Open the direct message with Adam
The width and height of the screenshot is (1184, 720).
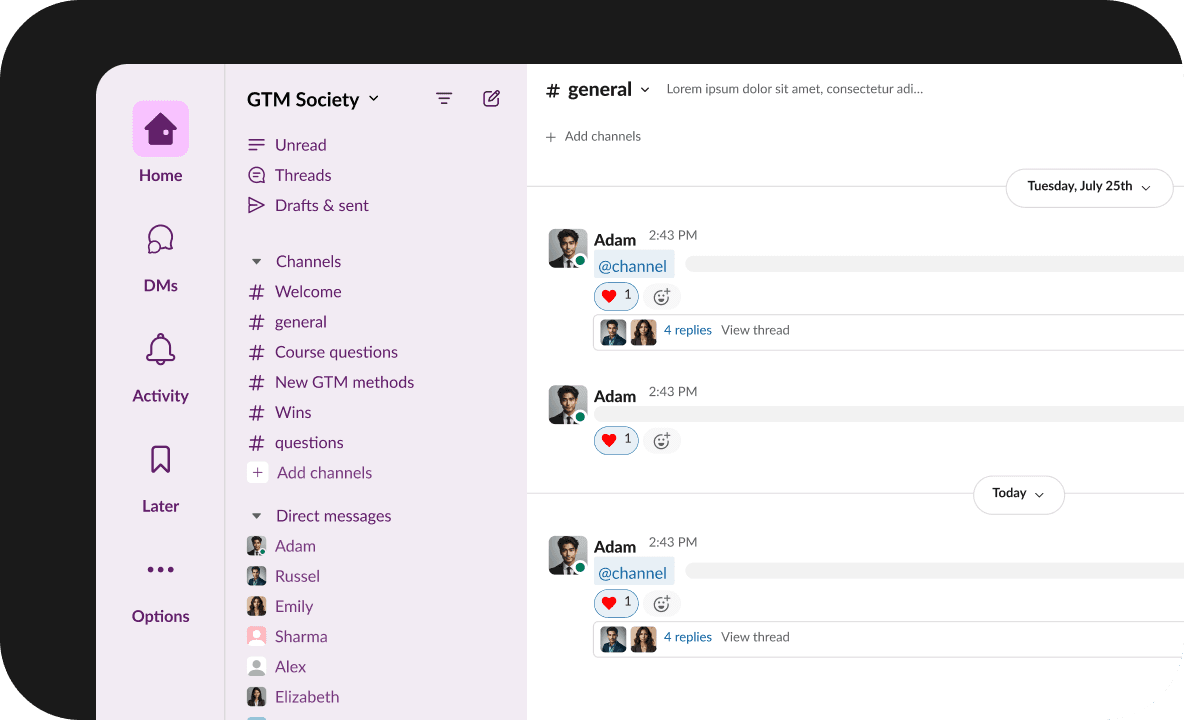pyautogui.click(x=282, y=546)
